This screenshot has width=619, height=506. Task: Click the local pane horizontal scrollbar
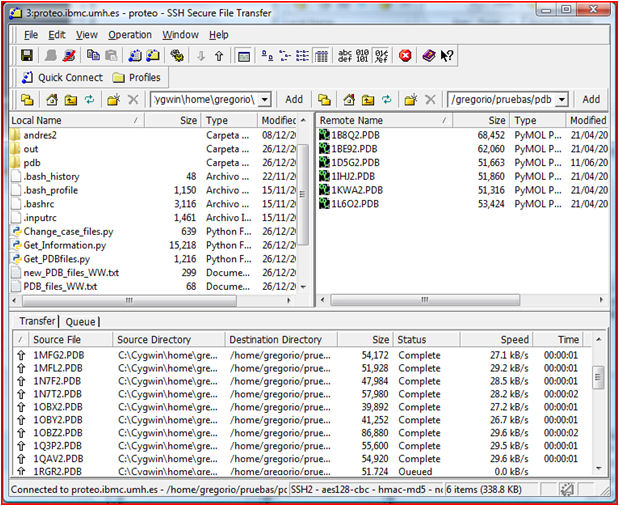coord(129,301)
